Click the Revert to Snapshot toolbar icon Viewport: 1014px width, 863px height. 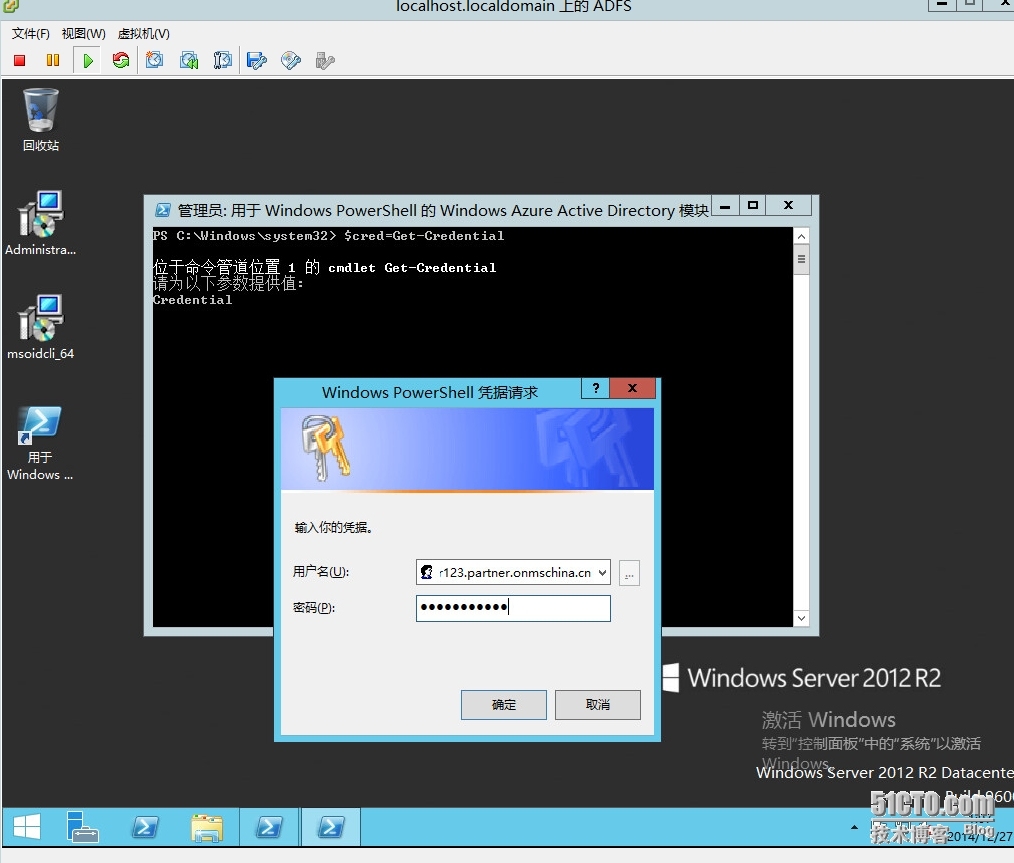tap(189, 61)
